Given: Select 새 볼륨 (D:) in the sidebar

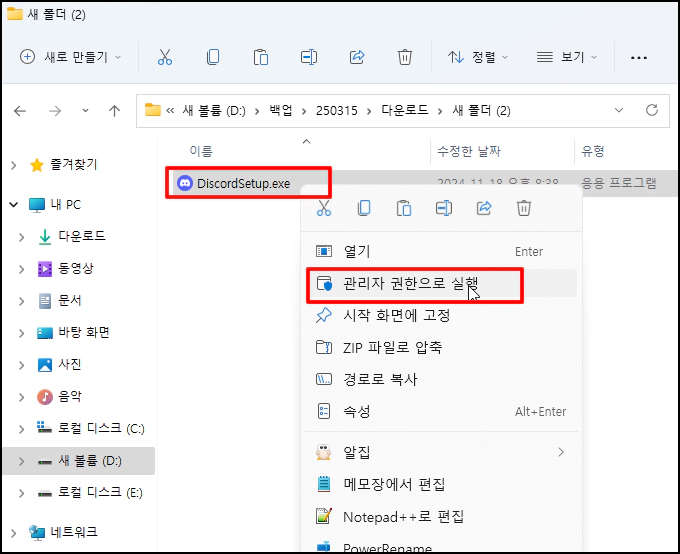Looking at the screenshot, I should [79, 461].
